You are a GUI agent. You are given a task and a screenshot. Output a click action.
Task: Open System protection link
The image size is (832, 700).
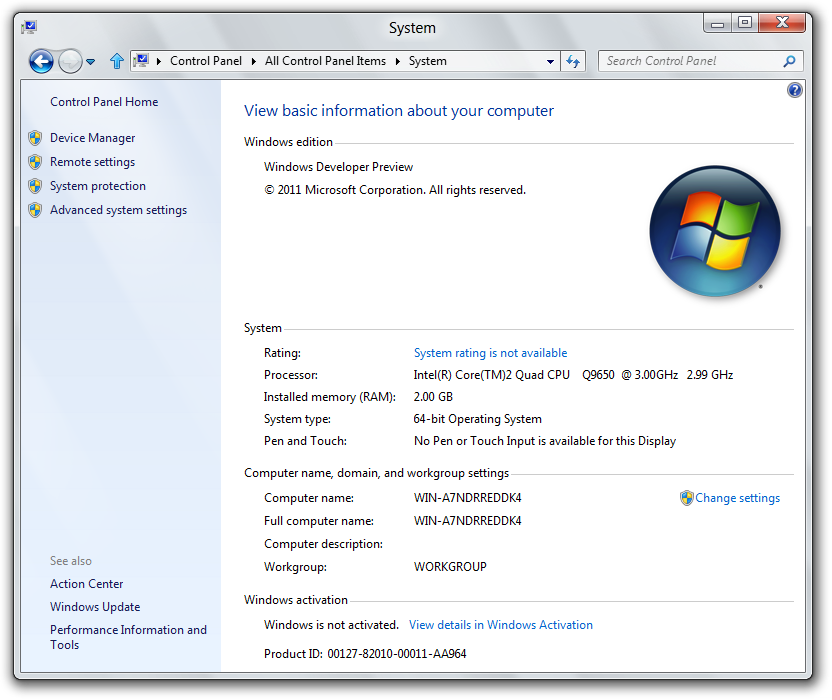point(98,186)
